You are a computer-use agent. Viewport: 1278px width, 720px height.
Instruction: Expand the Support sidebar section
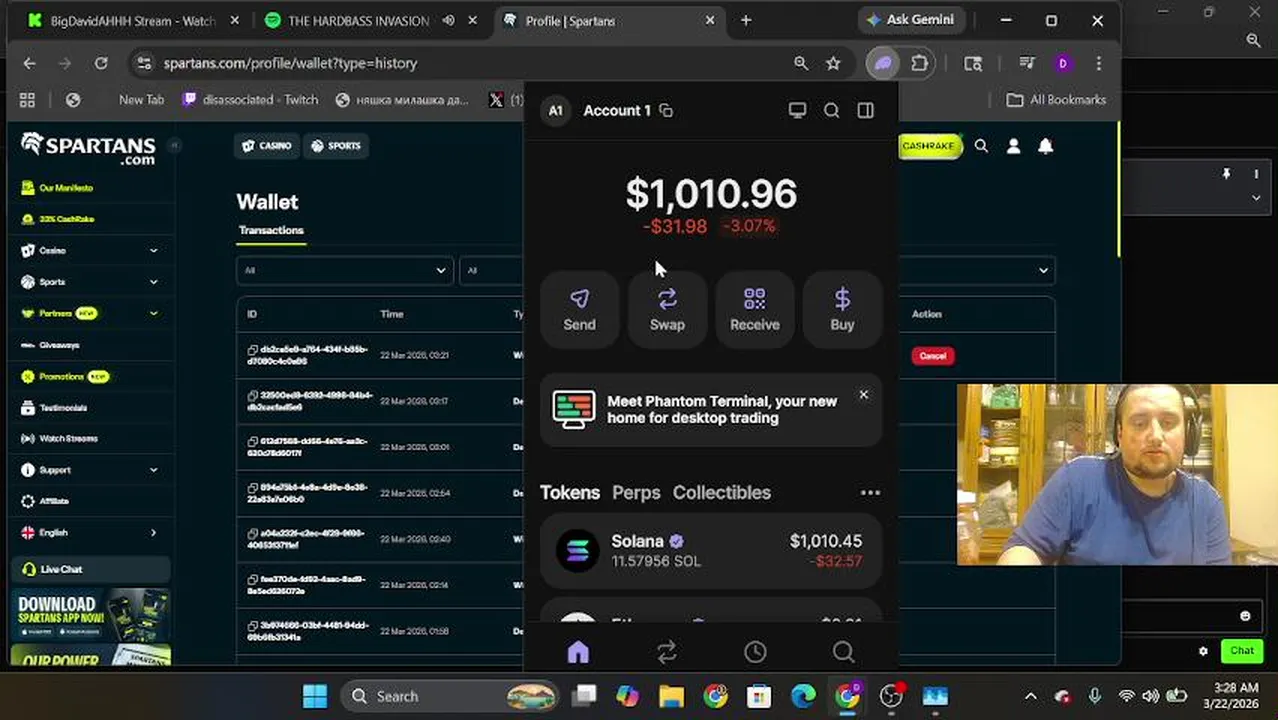(88, 470)
